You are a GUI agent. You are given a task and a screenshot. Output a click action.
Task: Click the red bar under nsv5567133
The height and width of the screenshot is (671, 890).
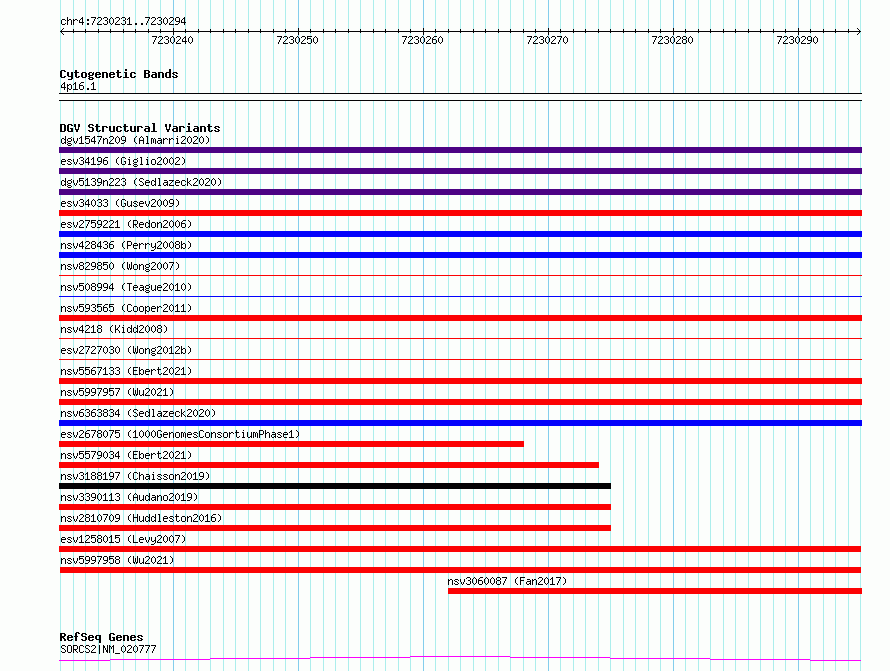(x=460, y=381)
